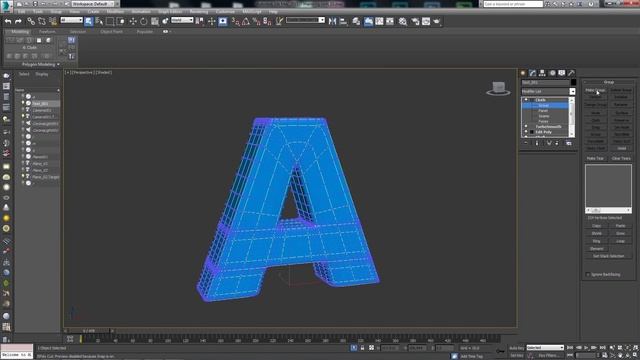The height and width of the screenshot is (360, 640).
Task: Switch to the Populate ribbon tab
Action: [x=144, y=31]
